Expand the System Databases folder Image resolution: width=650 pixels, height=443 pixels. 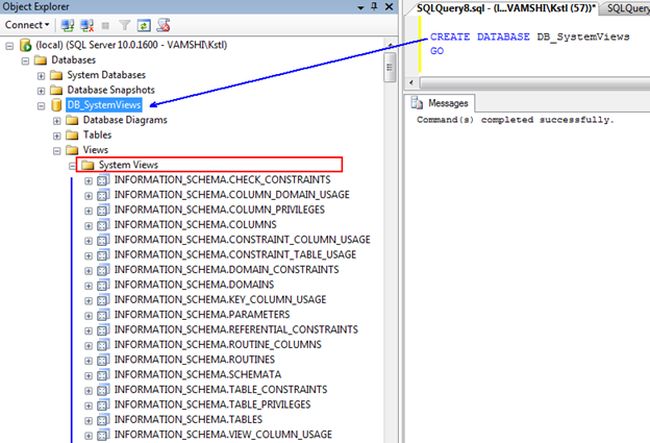pyautogui.click(x=41, y=75)
